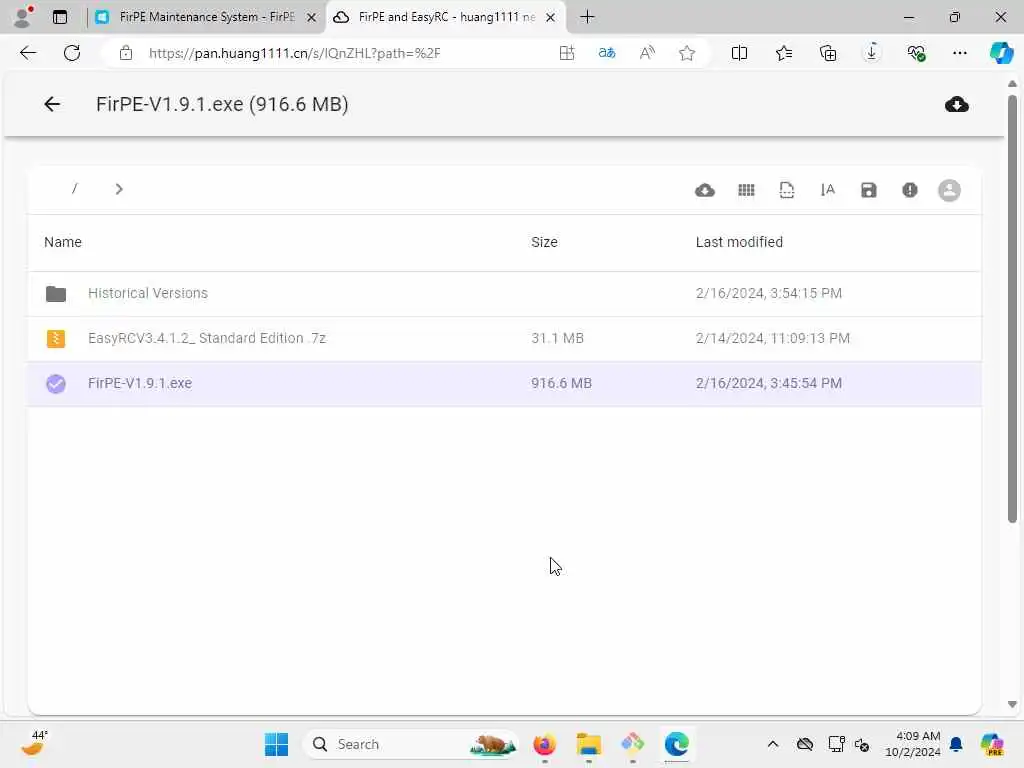Click the taskbar Search box
The height and width of the screenshot is (768, 1024).
click(411, 744)
